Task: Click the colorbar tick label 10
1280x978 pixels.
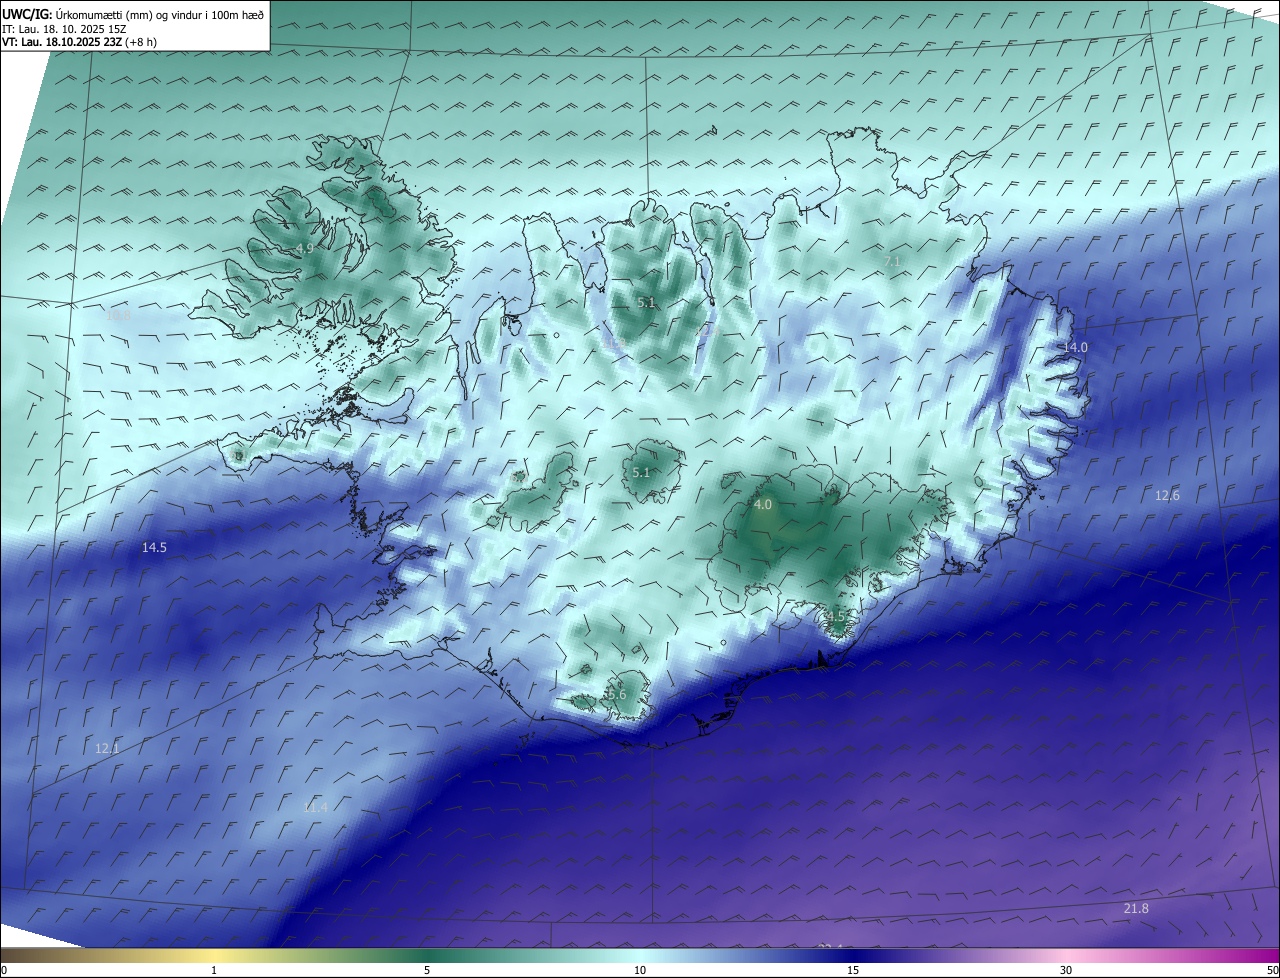Action: click(640, 971)
